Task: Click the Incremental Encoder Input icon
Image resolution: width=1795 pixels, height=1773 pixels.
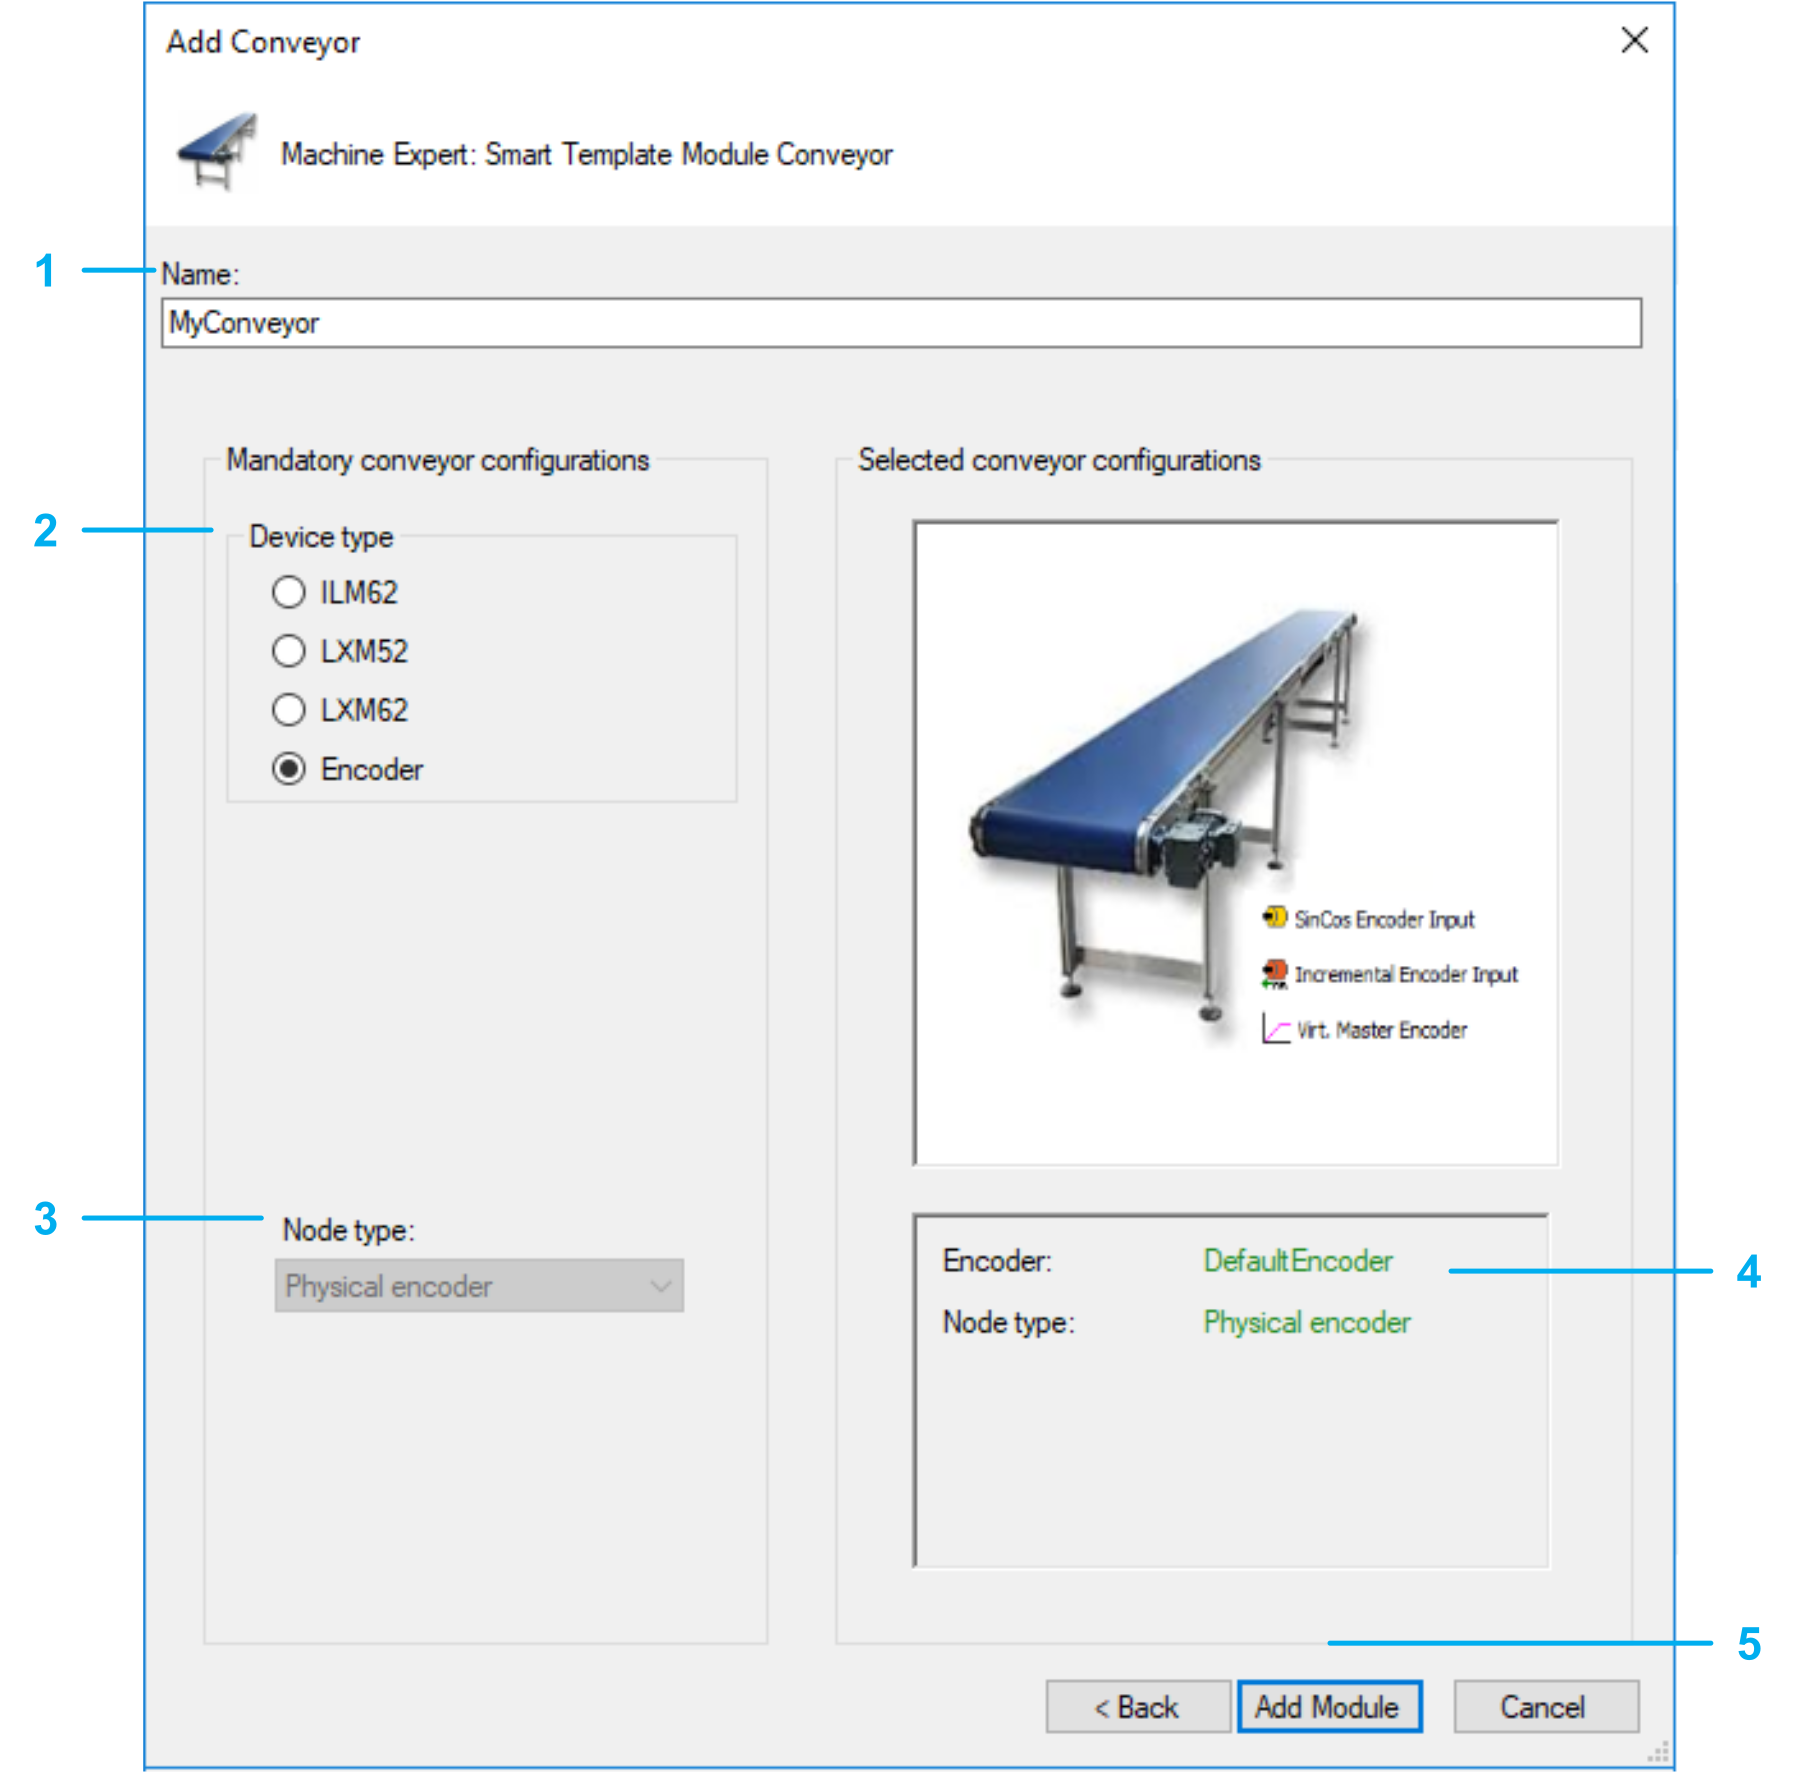Action: pos(1274,973)
